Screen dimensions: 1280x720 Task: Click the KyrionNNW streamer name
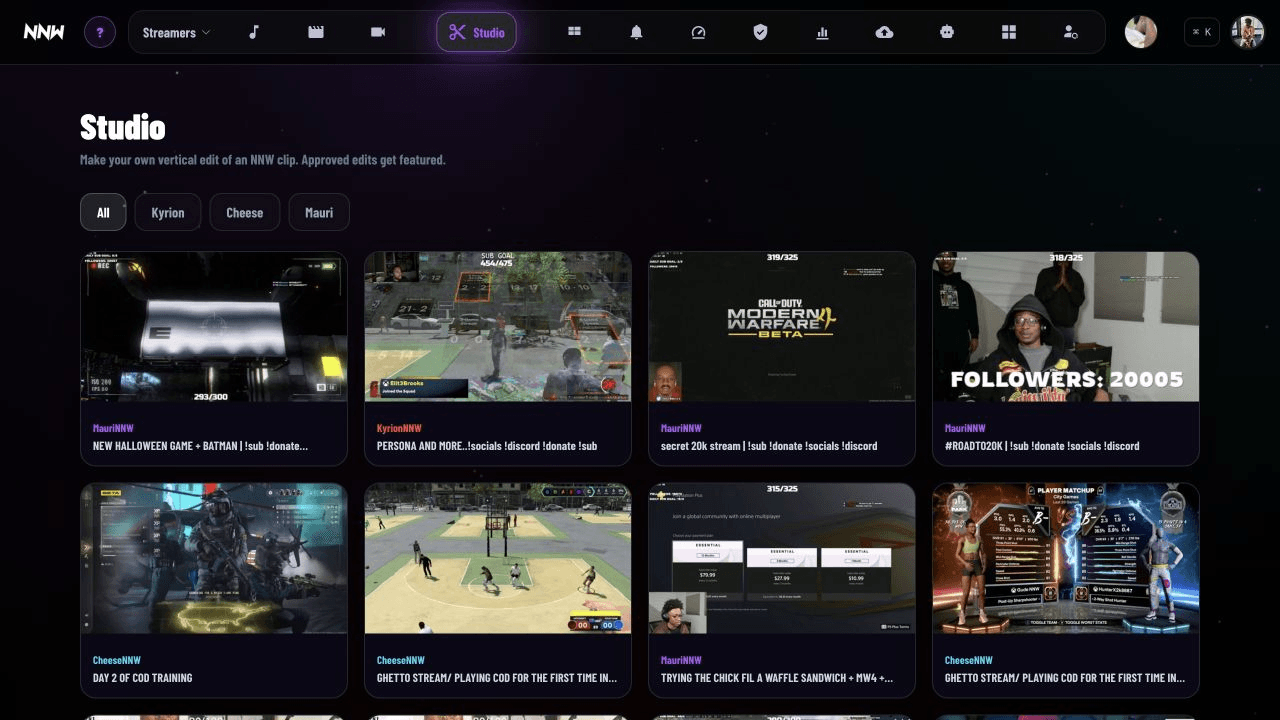tap(399, 428)
